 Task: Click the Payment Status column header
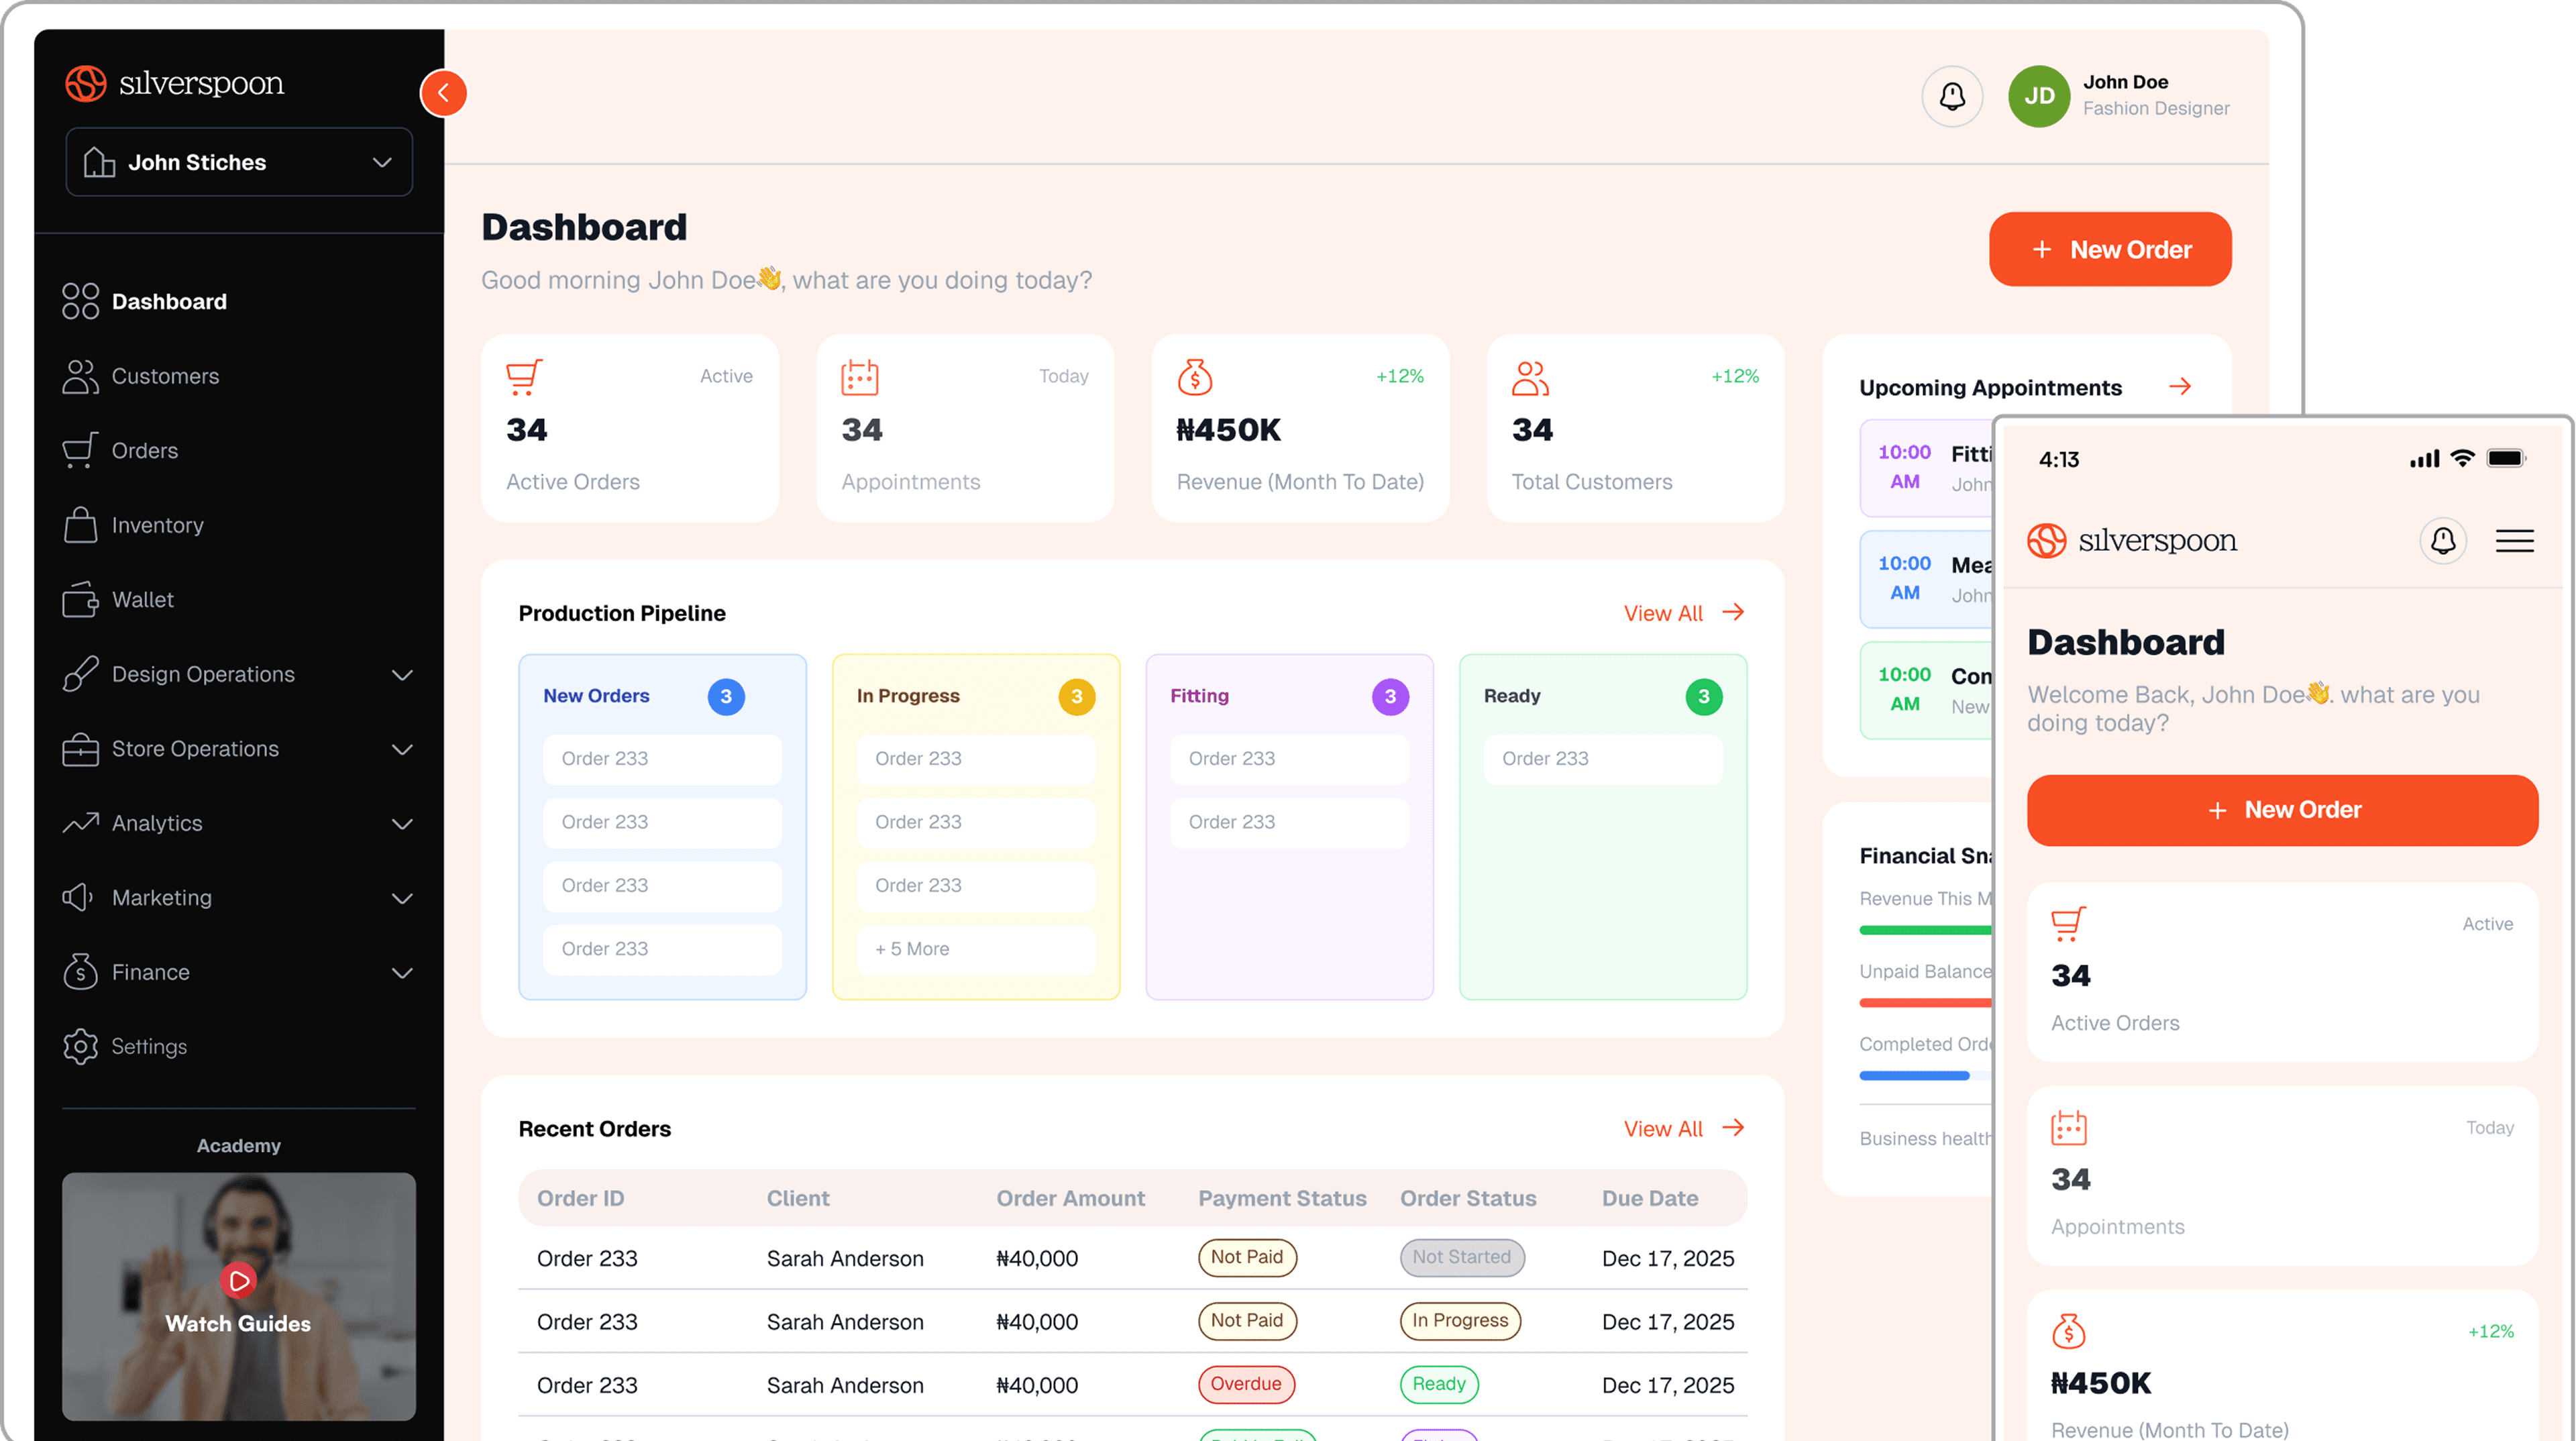(1282, 1198)
